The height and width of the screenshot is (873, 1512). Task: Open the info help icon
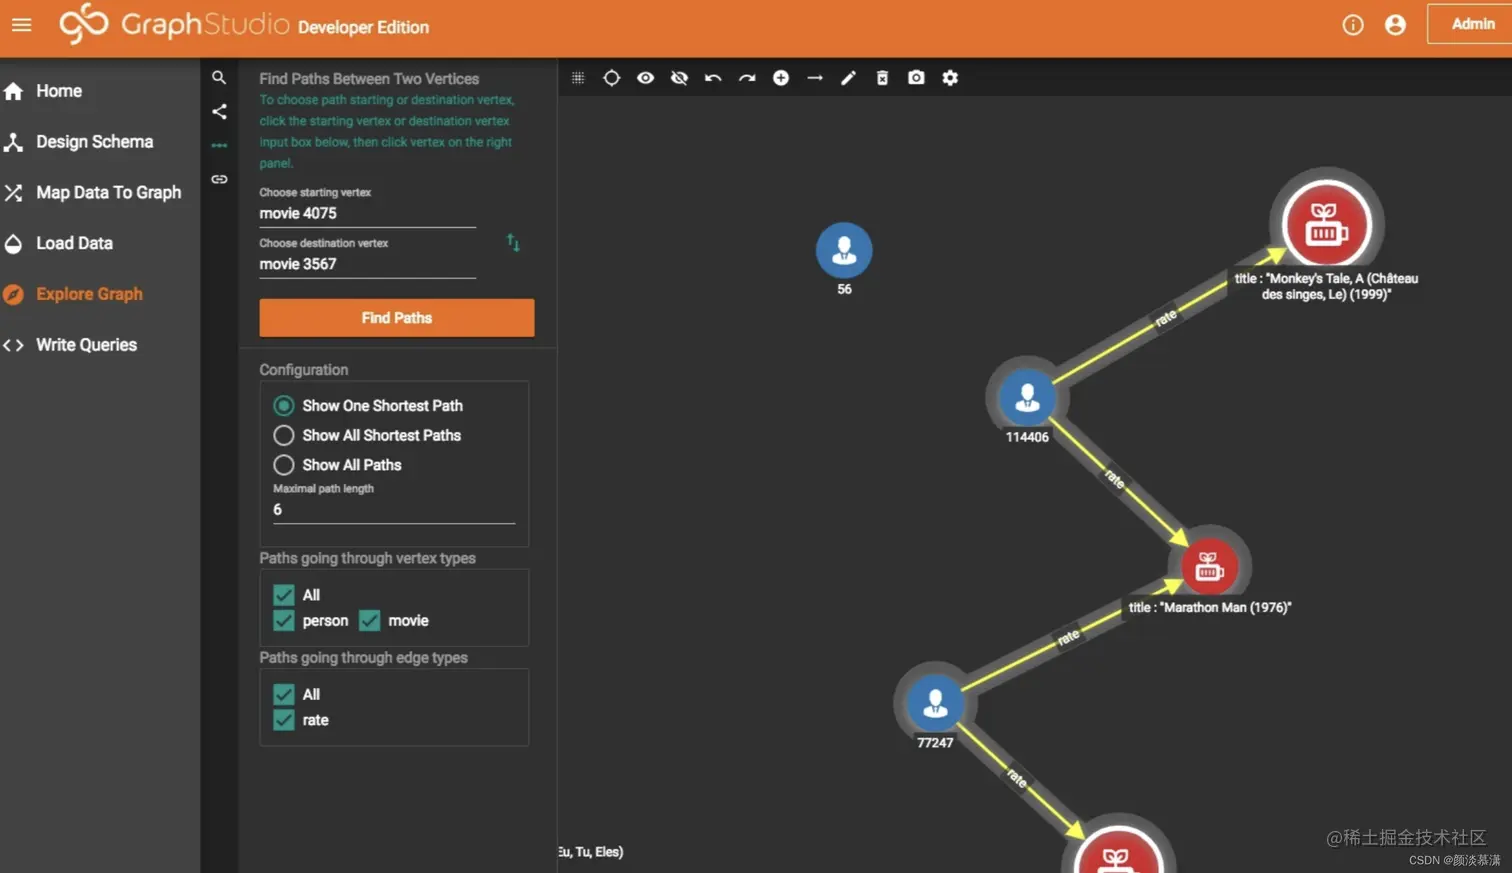tap(1352, 25)
